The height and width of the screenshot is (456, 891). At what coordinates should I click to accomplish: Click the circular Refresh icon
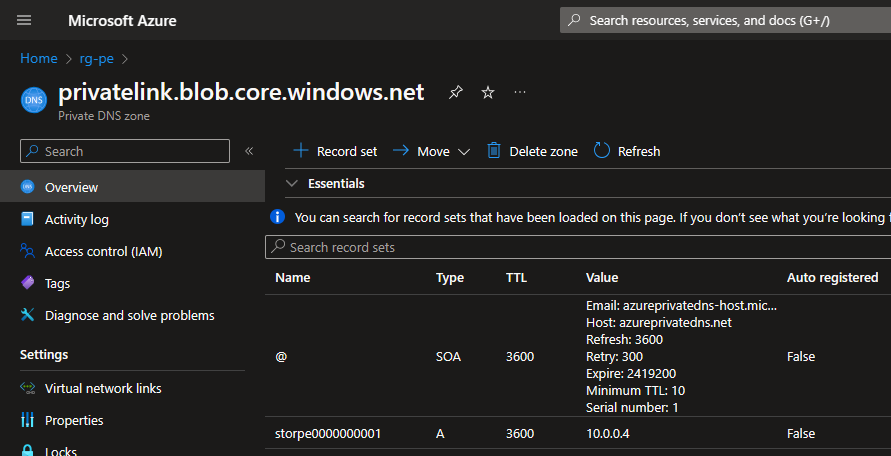click(601, 151)
